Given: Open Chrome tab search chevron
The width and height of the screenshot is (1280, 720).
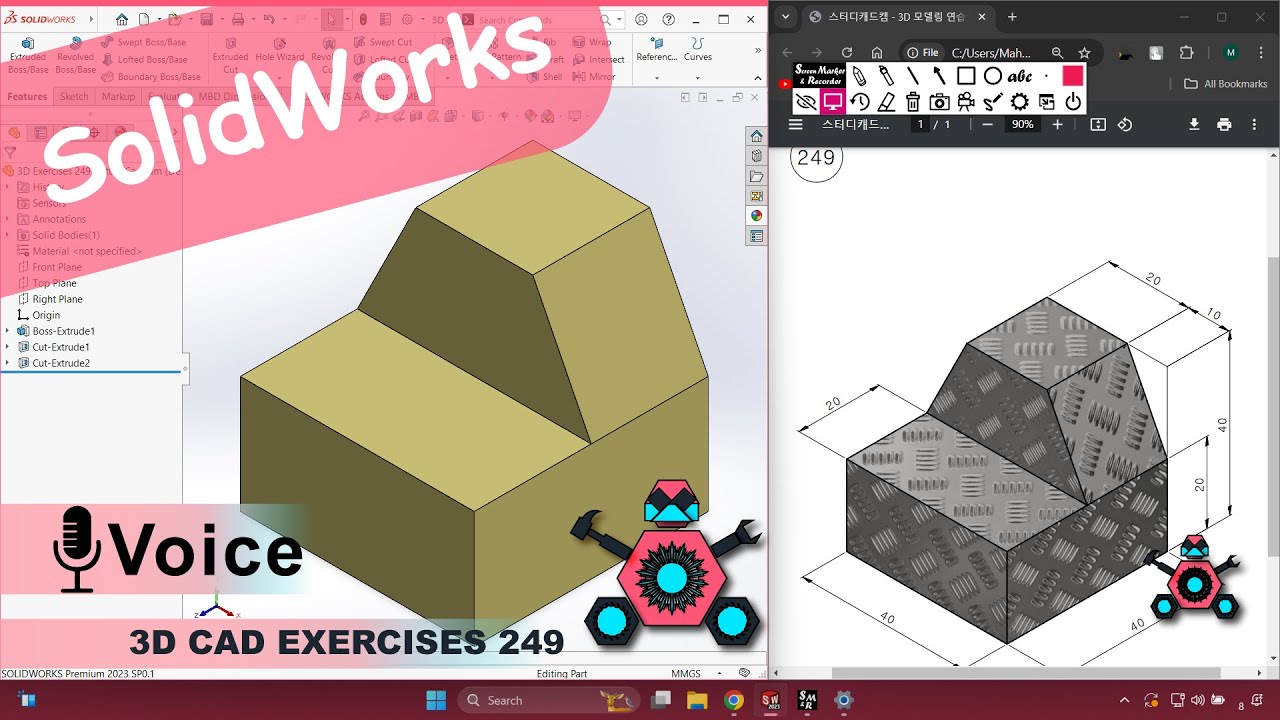Looking at the screenshot, I should (x=785, y=17).
